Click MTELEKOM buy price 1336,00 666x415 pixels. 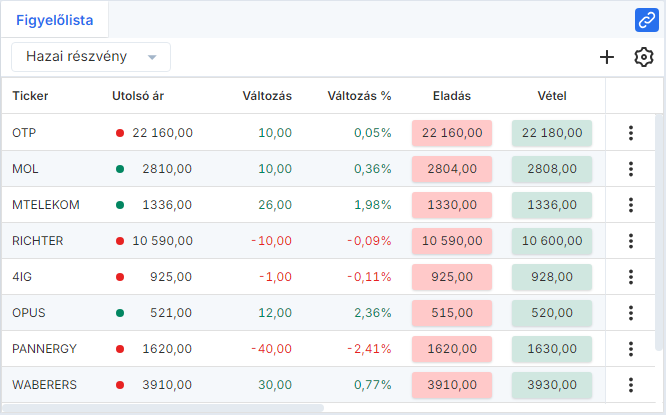tap(552, 205)
